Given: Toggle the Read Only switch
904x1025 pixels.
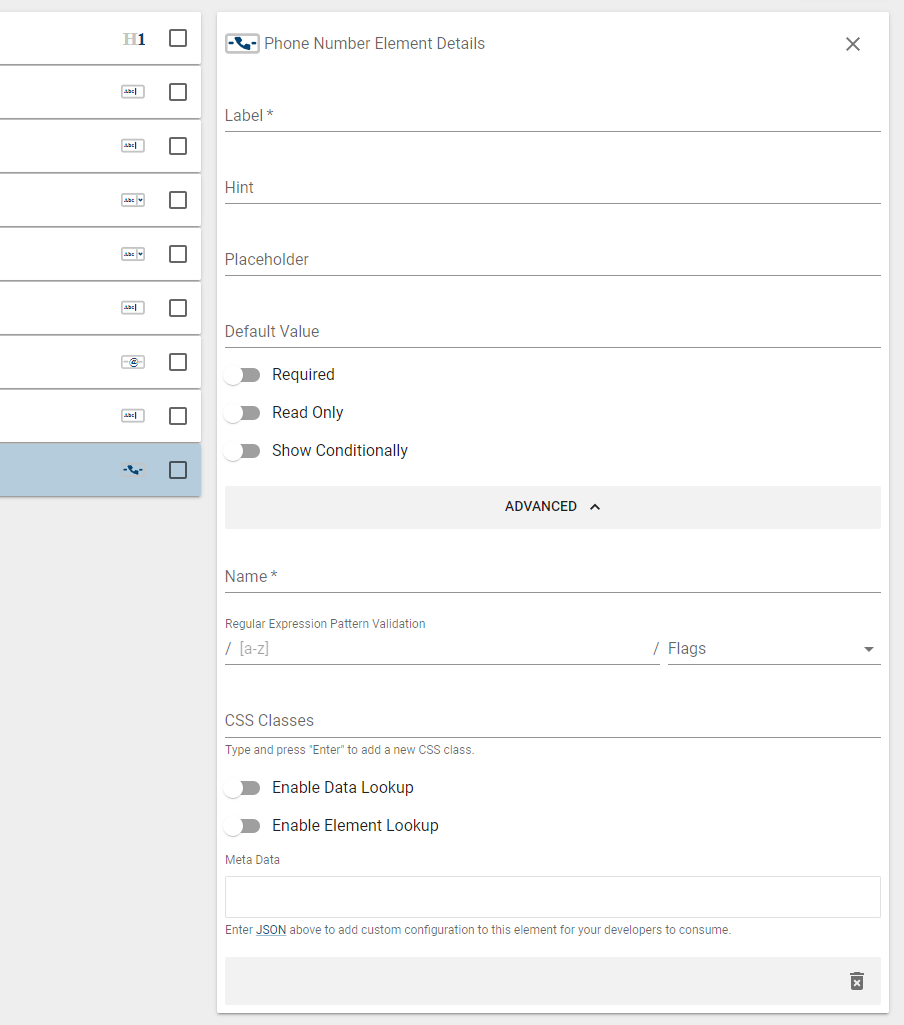Looking at the screenshot, I should click(242, 413).
